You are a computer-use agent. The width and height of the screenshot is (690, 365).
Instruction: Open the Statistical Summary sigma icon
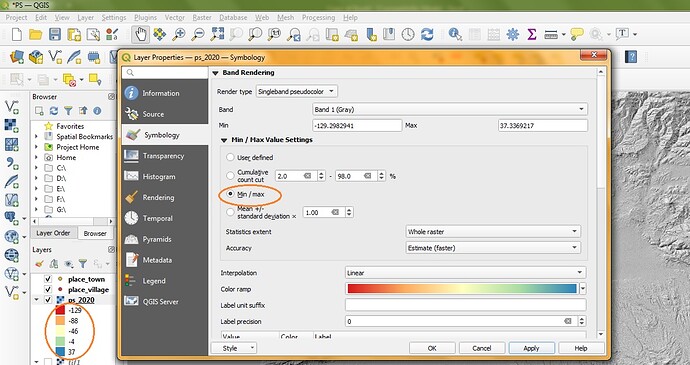coord(532,34)
